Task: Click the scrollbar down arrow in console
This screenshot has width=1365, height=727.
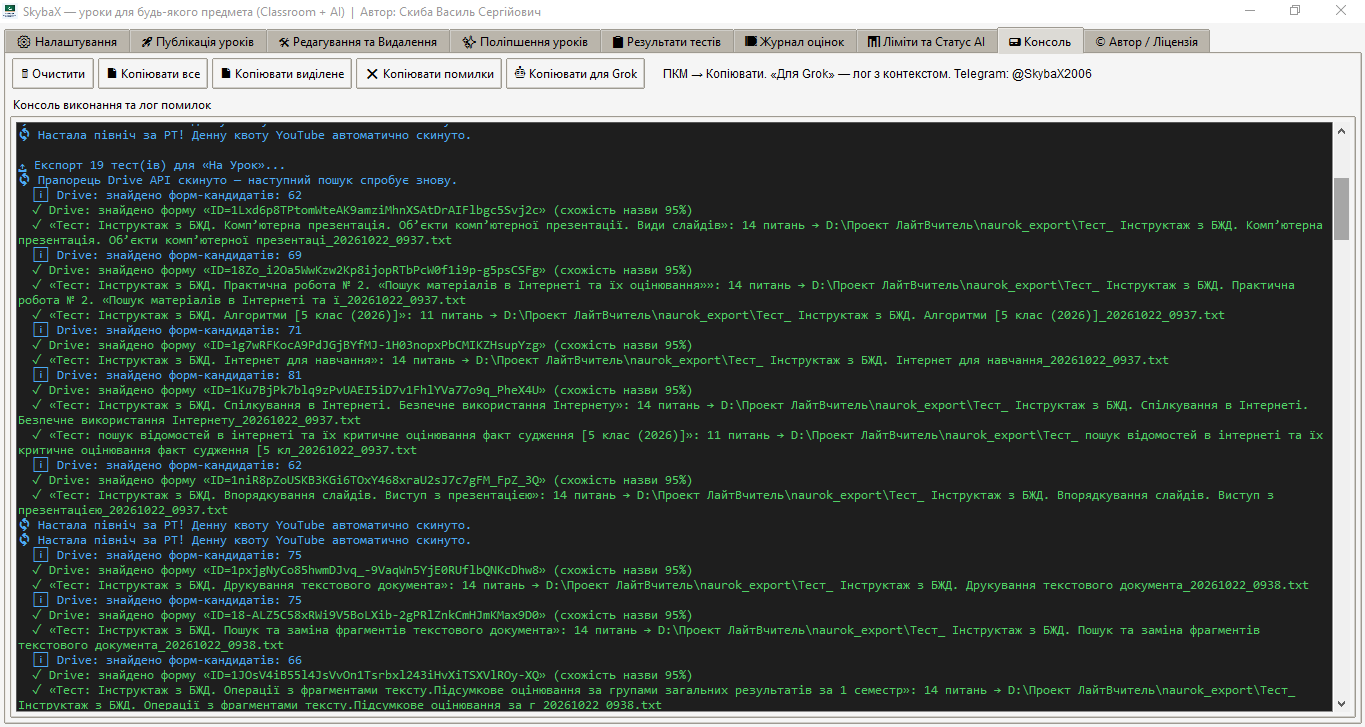Action: (1342, 703)
